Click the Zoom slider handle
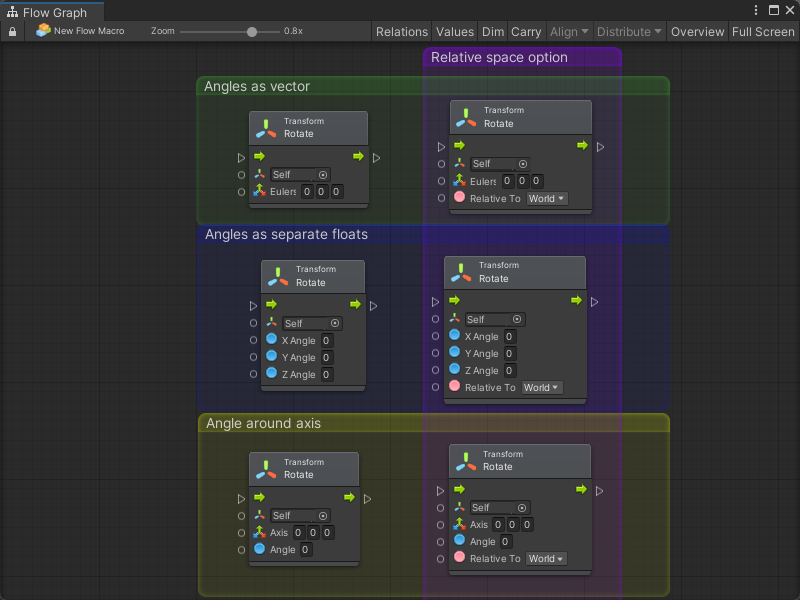 [251, 32]
